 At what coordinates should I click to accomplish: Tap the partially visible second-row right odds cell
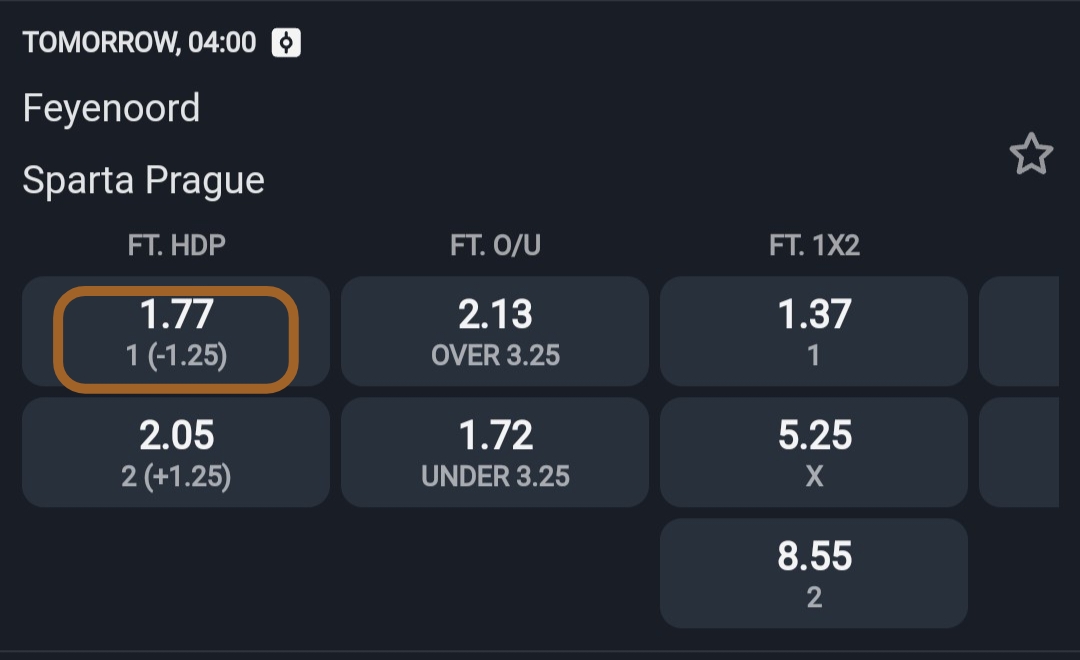coord(1020,451)
